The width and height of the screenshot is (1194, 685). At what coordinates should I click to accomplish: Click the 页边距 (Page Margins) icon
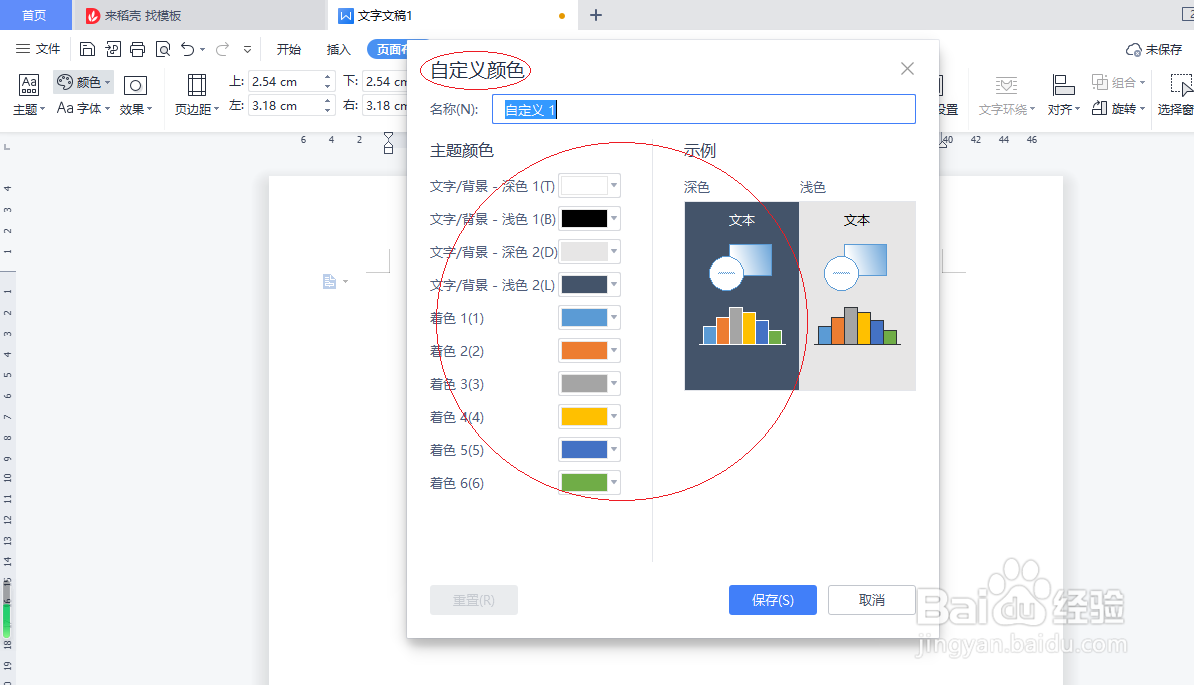pyautogui.click(x=196, y=85)
